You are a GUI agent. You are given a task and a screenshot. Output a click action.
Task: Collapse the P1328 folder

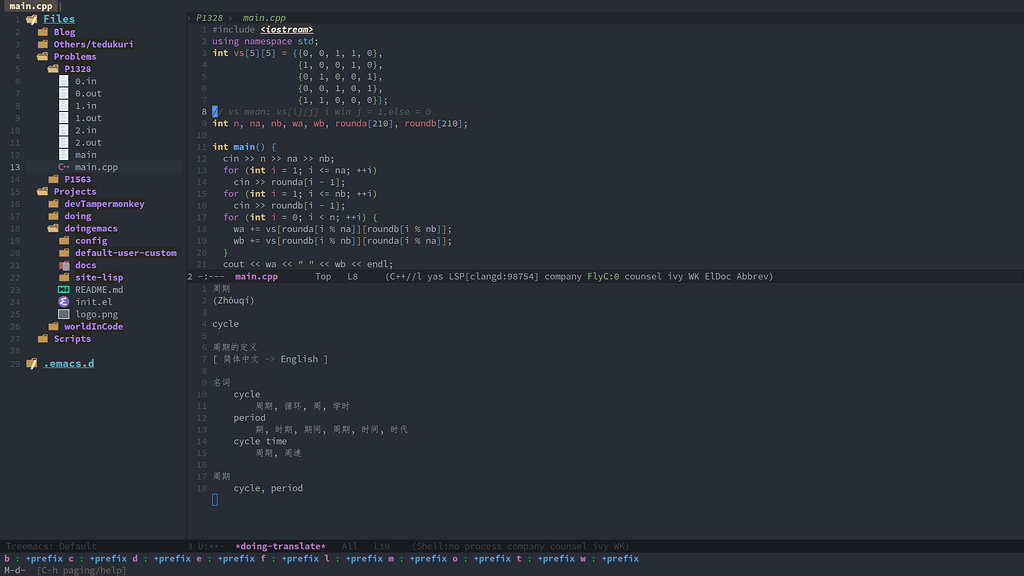[x=53, y=68]
